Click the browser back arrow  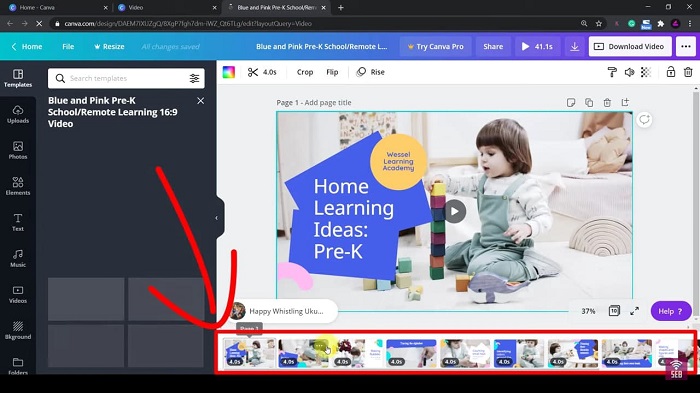10,24
